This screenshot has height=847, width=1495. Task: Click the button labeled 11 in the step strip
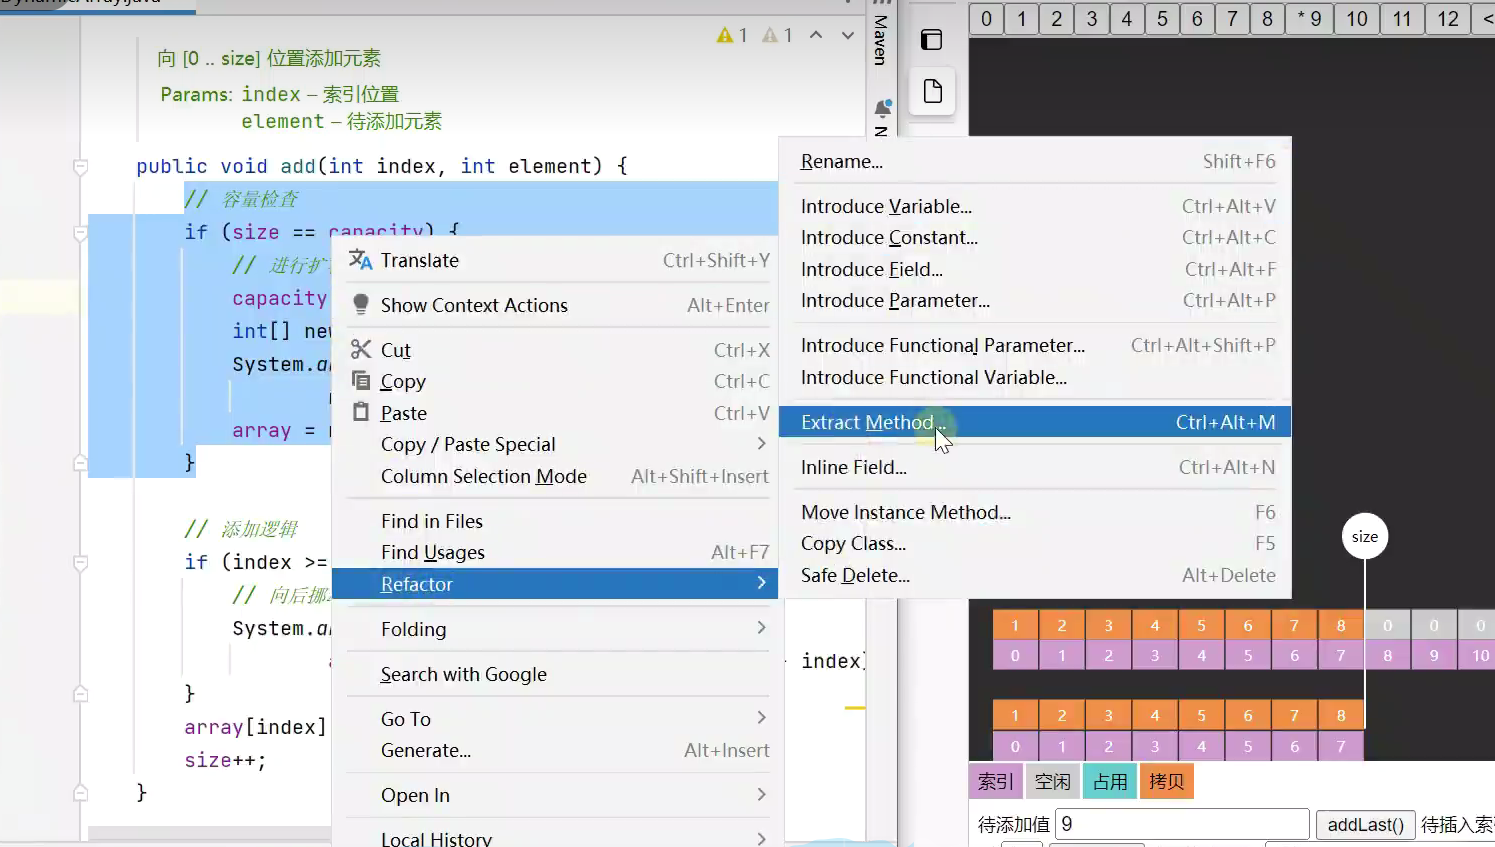point(1402,19)
